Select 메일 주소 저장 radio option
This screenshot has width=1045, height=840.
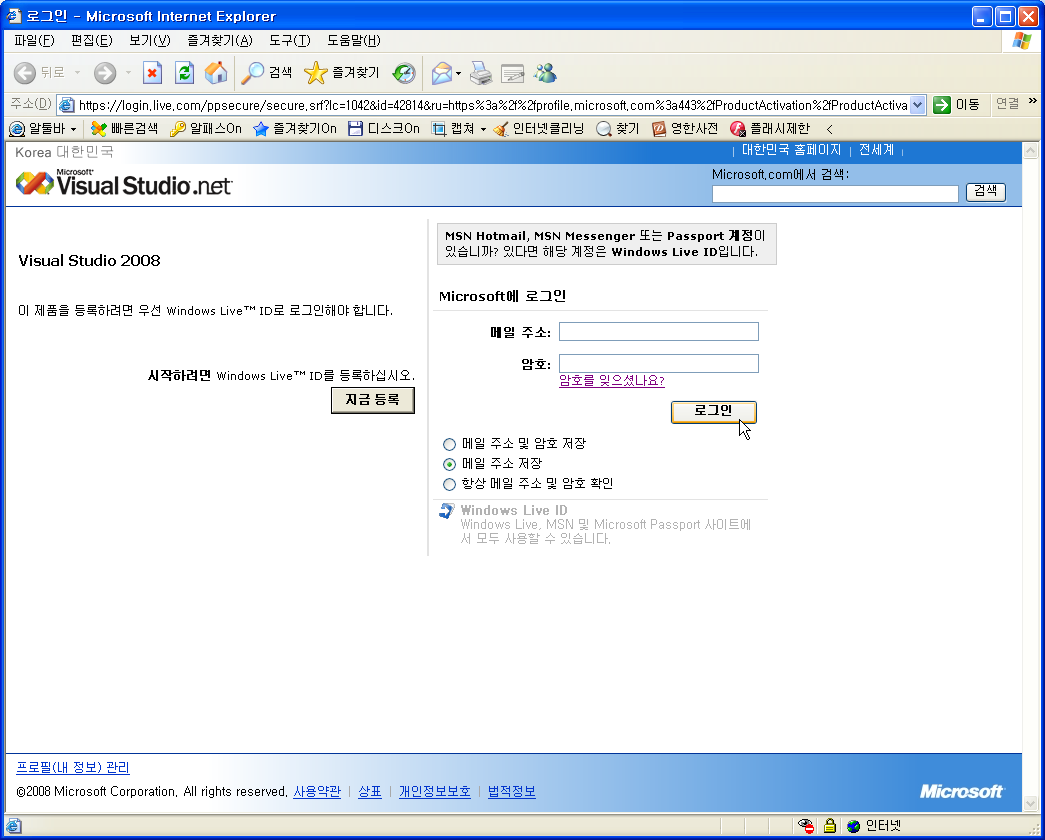[449, 464]
